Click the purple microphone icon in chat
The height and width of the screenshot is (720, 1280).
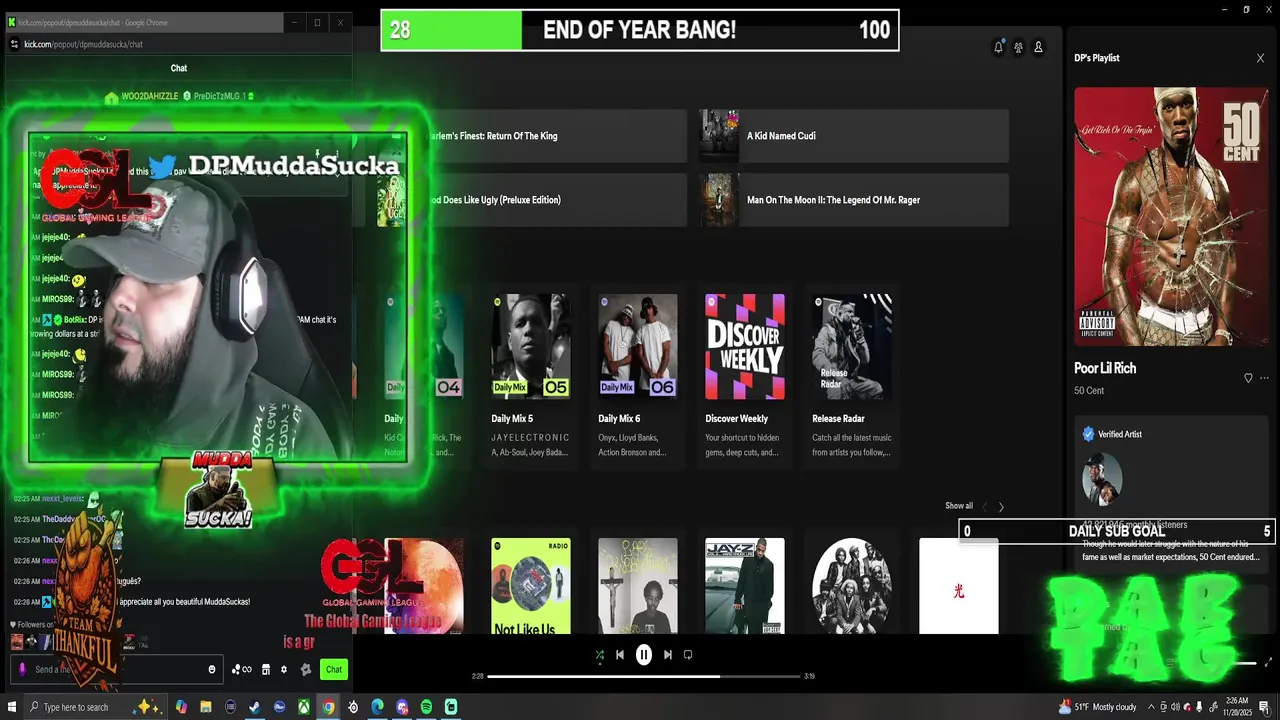(23, 669)
